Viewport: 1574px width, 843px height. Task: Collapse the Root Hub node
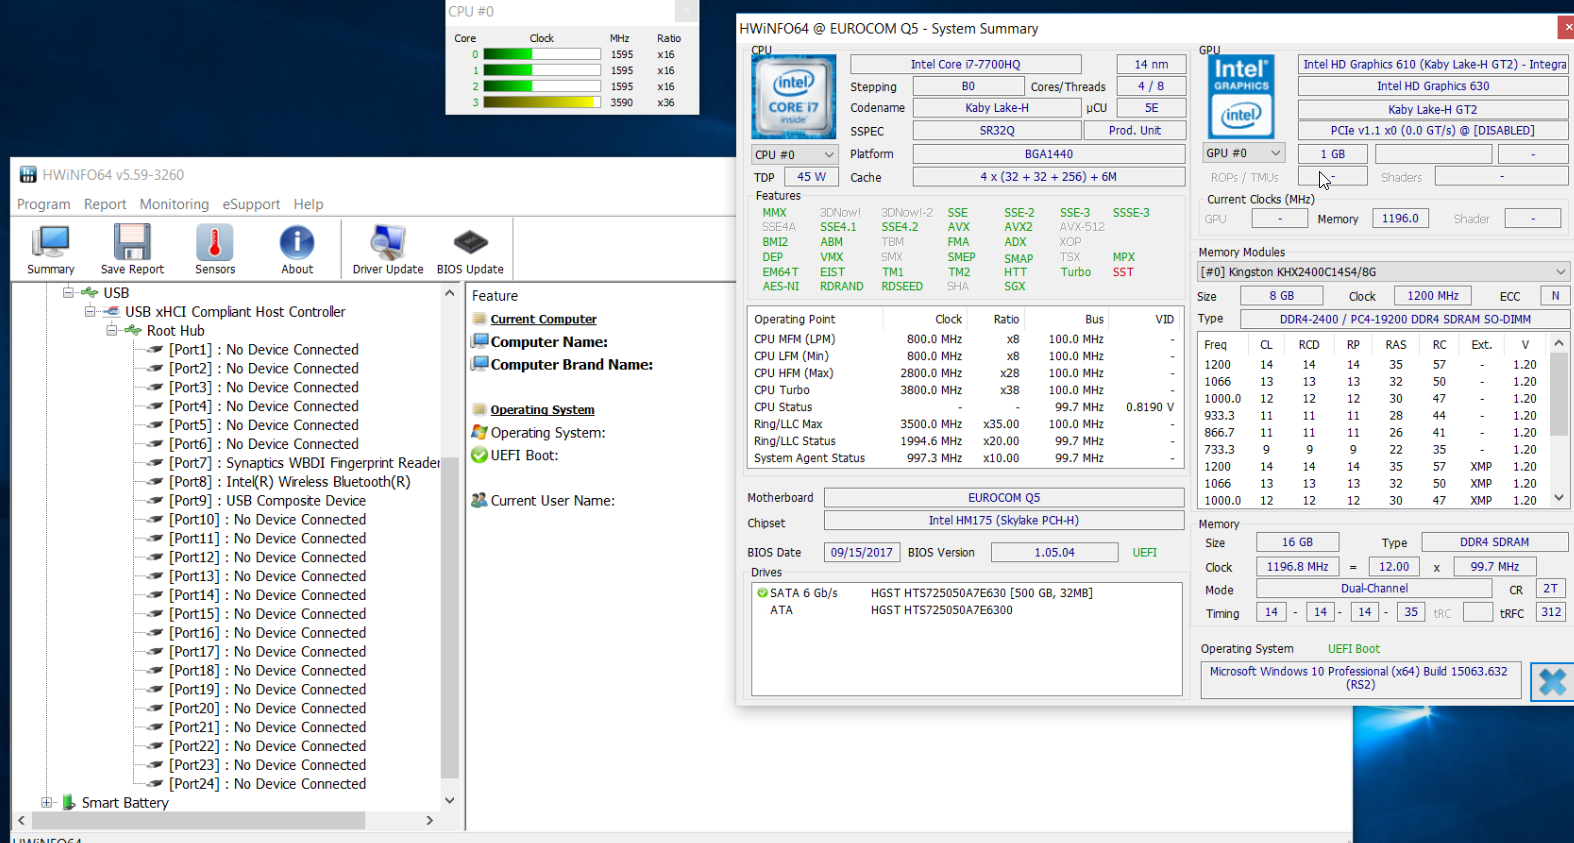pyautogui.click(x=112, y=331)
